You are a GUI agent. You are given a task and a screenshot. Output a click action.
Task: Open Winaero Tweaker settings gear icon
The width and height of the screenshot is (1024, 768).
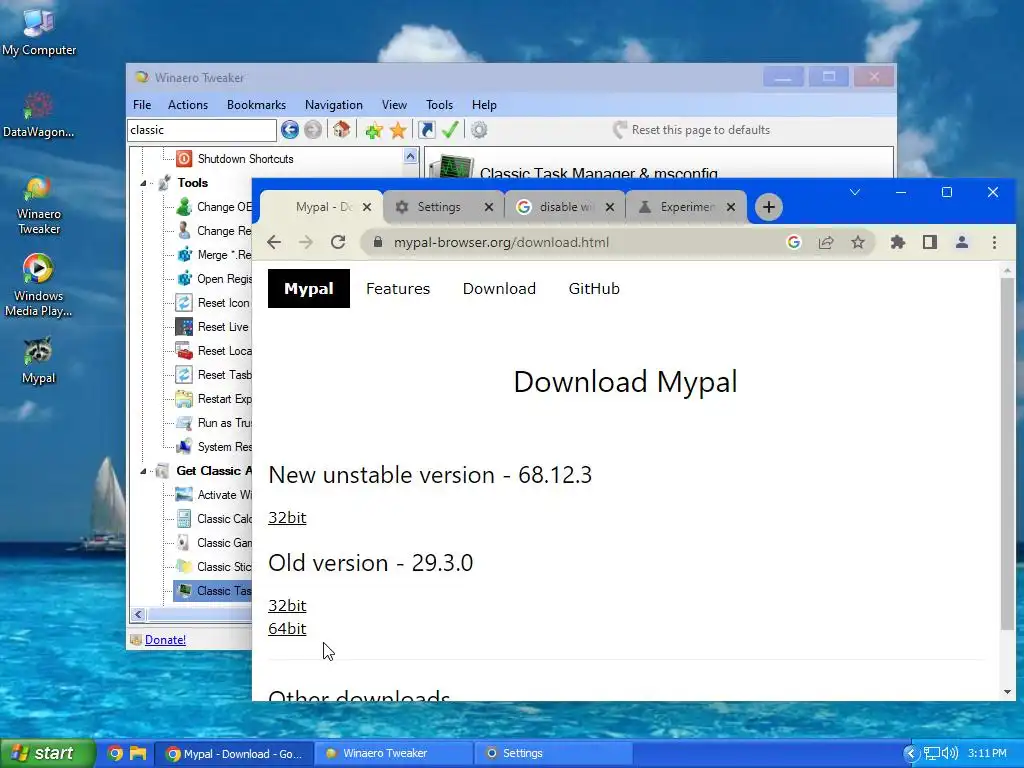tap(479, 130)
